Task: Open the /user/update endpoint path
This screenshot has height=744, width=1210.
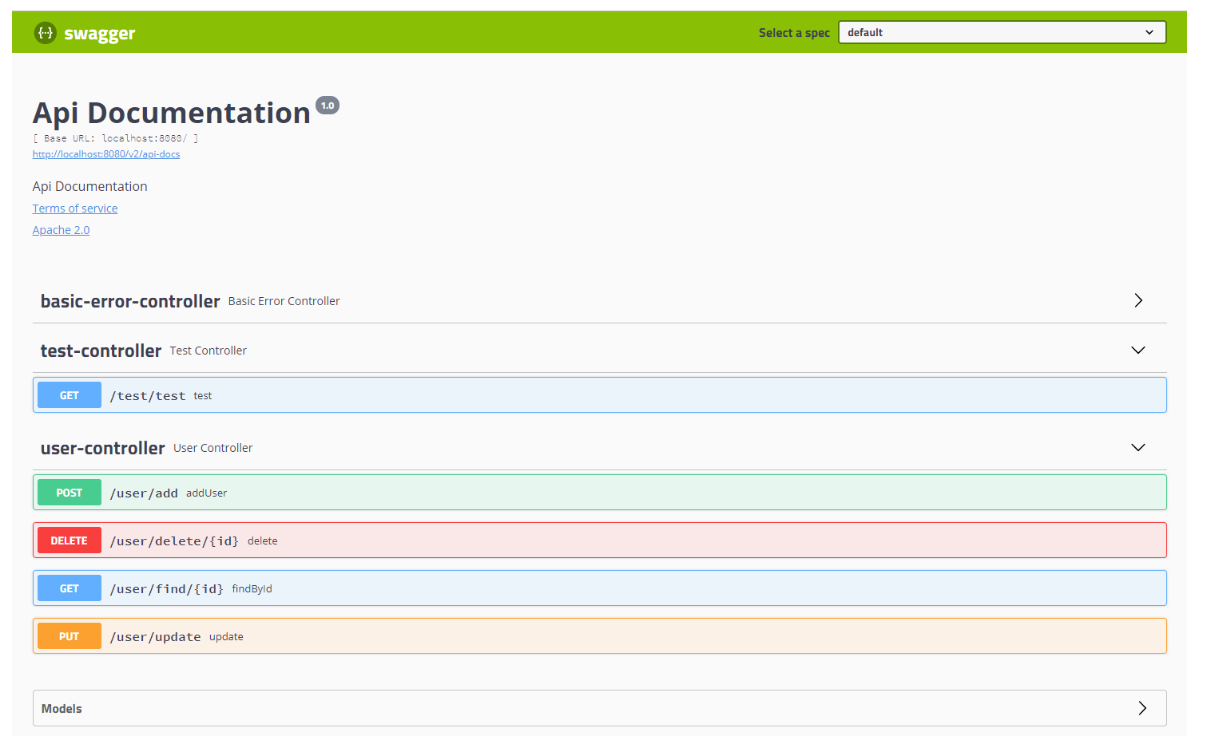Action: [x=155, y=637]
